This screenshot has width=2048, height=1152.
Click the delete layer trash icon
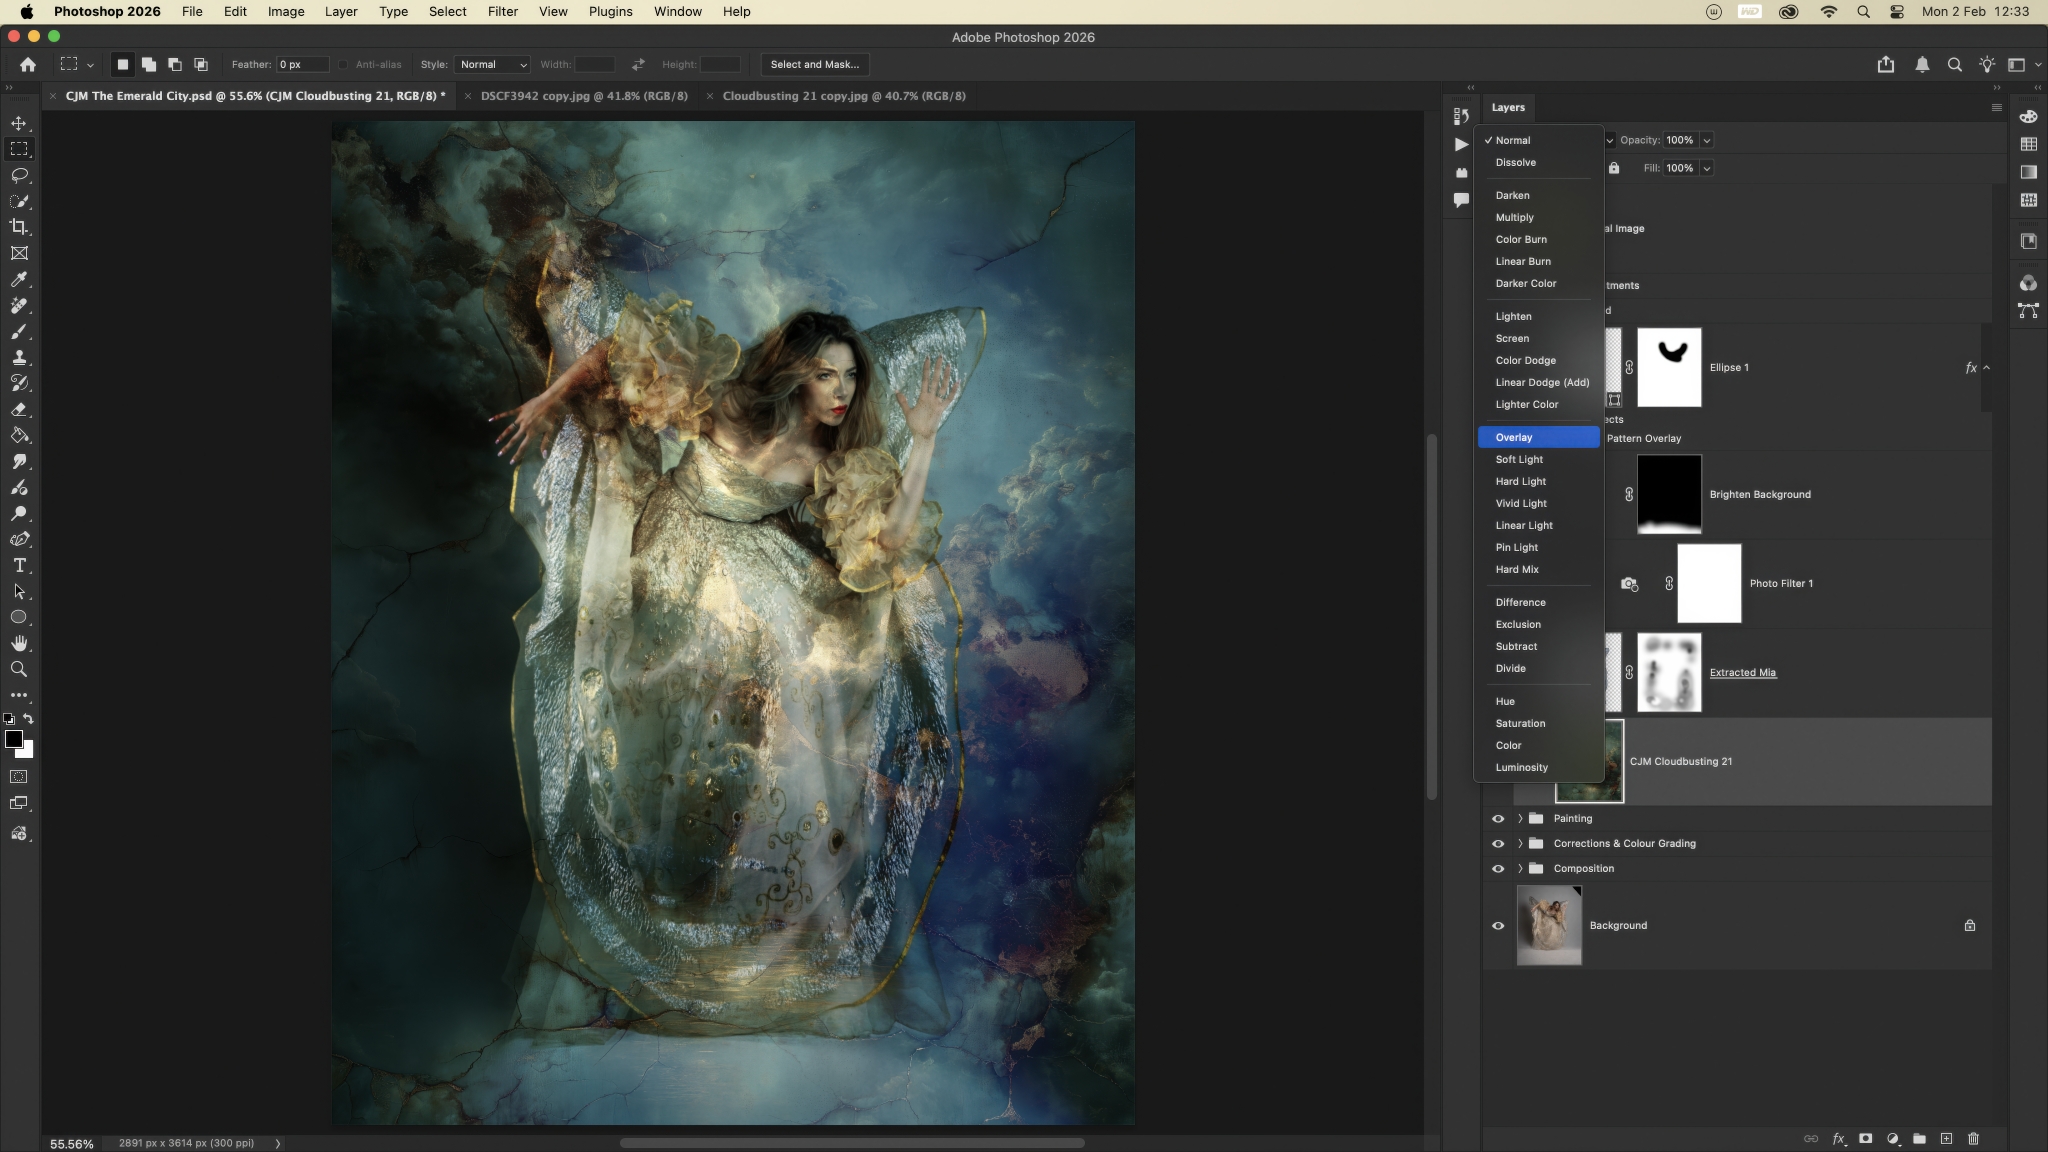click(1973, 1138)
